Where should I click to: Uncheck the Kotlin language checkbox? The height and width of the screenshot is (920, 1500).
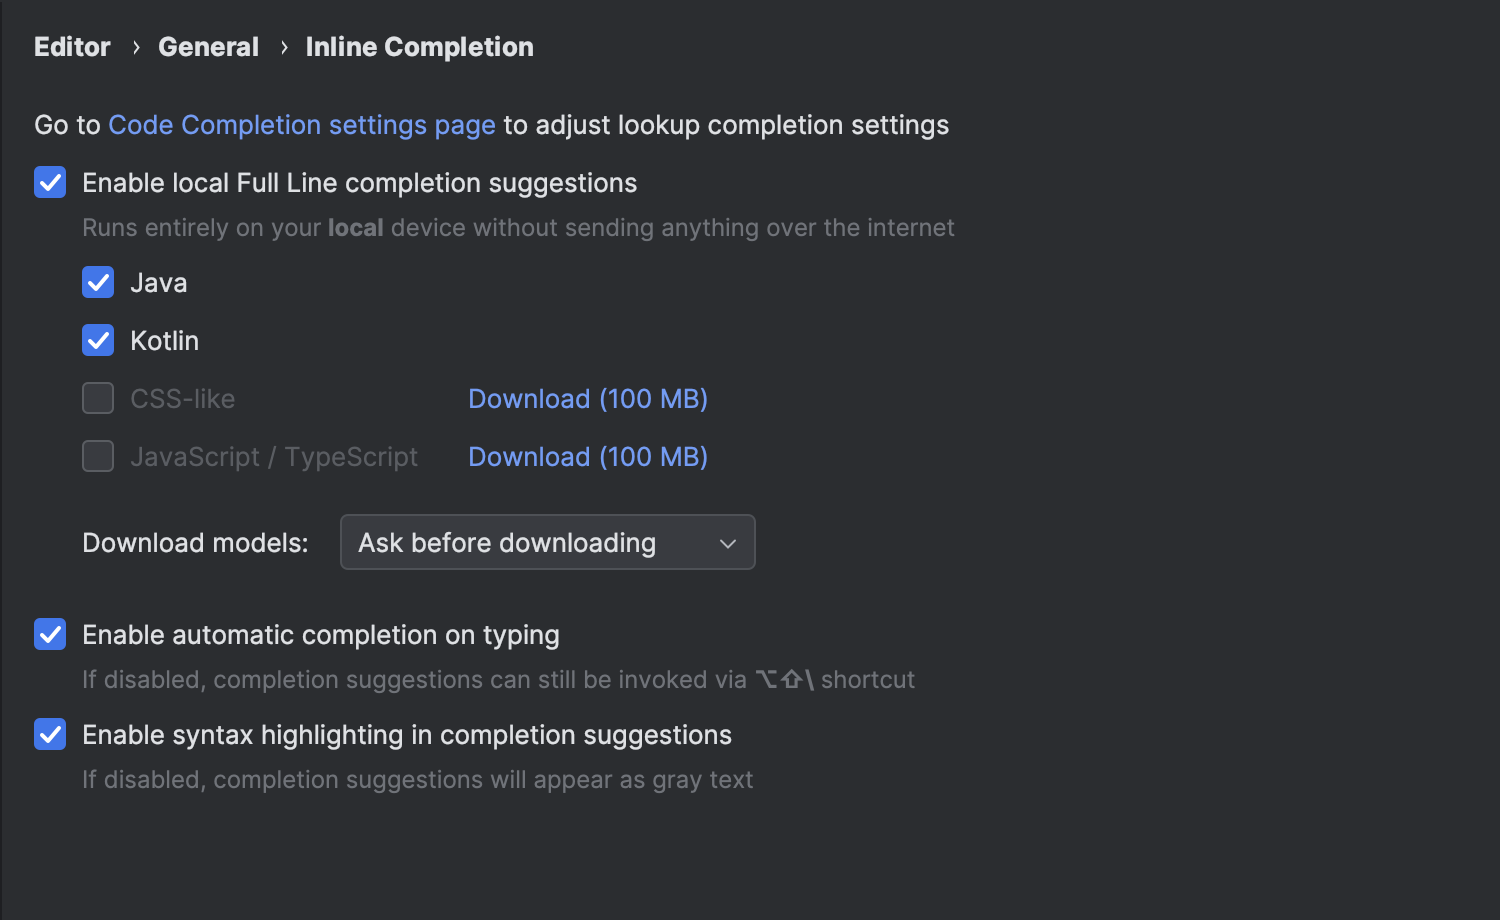tap(98, 341)
